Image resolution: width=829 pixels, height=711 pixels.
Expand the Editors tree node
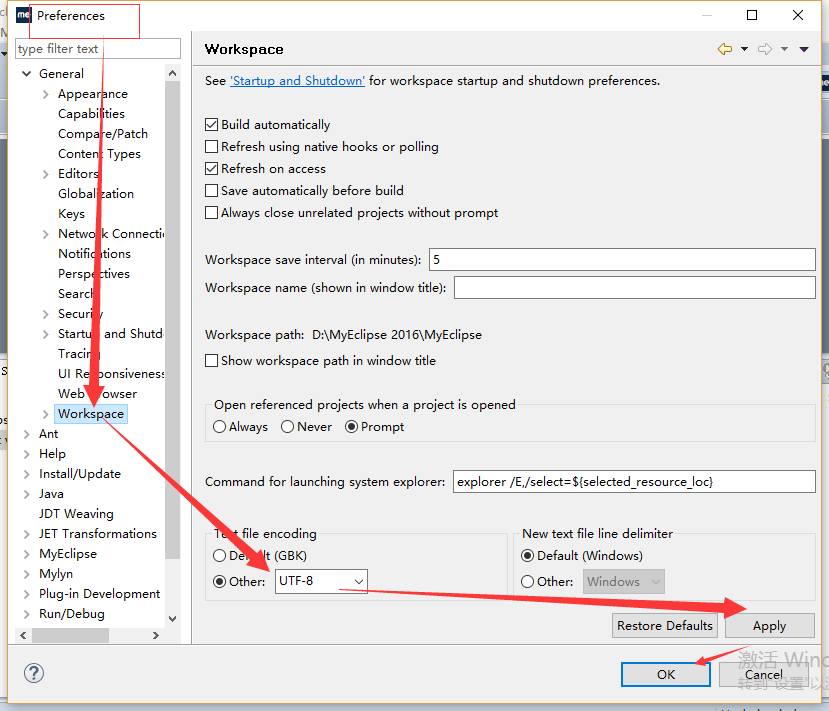[45, 174]
